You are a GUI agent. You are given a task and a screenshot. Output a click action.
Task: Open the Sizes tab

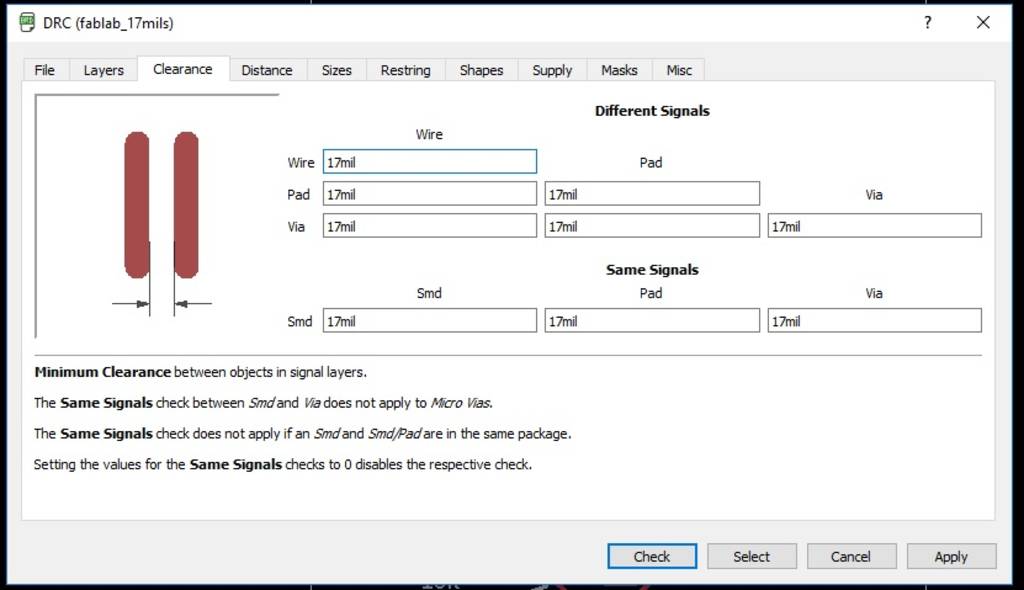click(337, 70)
